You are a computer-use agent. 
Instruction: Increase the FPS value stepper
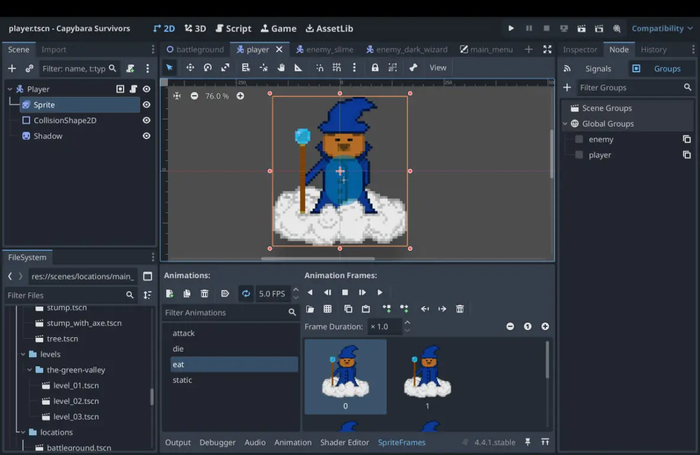coord(296,290)
